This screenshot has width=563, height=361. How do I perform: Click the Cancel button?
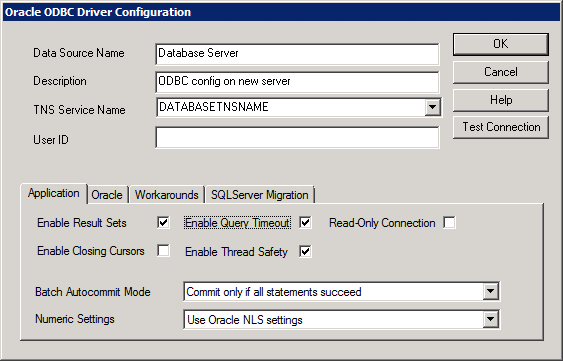[x=501, y=72]
